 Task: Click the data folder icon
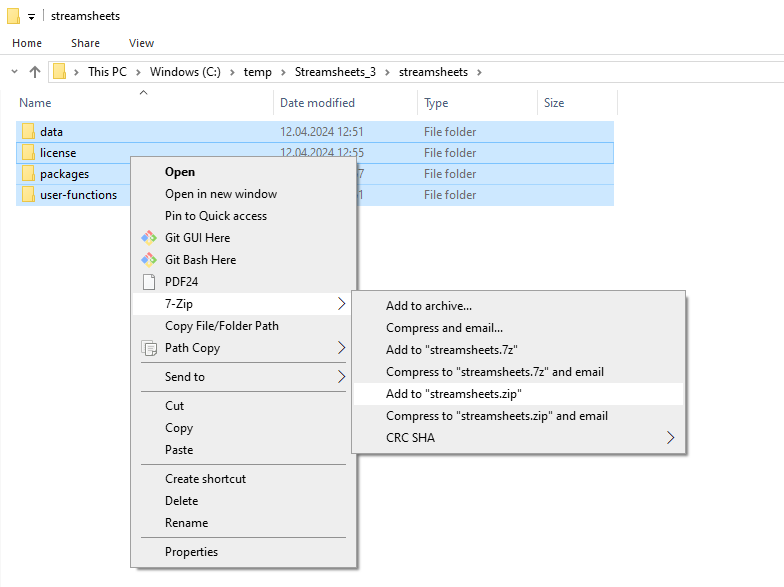tap(28, 132)
